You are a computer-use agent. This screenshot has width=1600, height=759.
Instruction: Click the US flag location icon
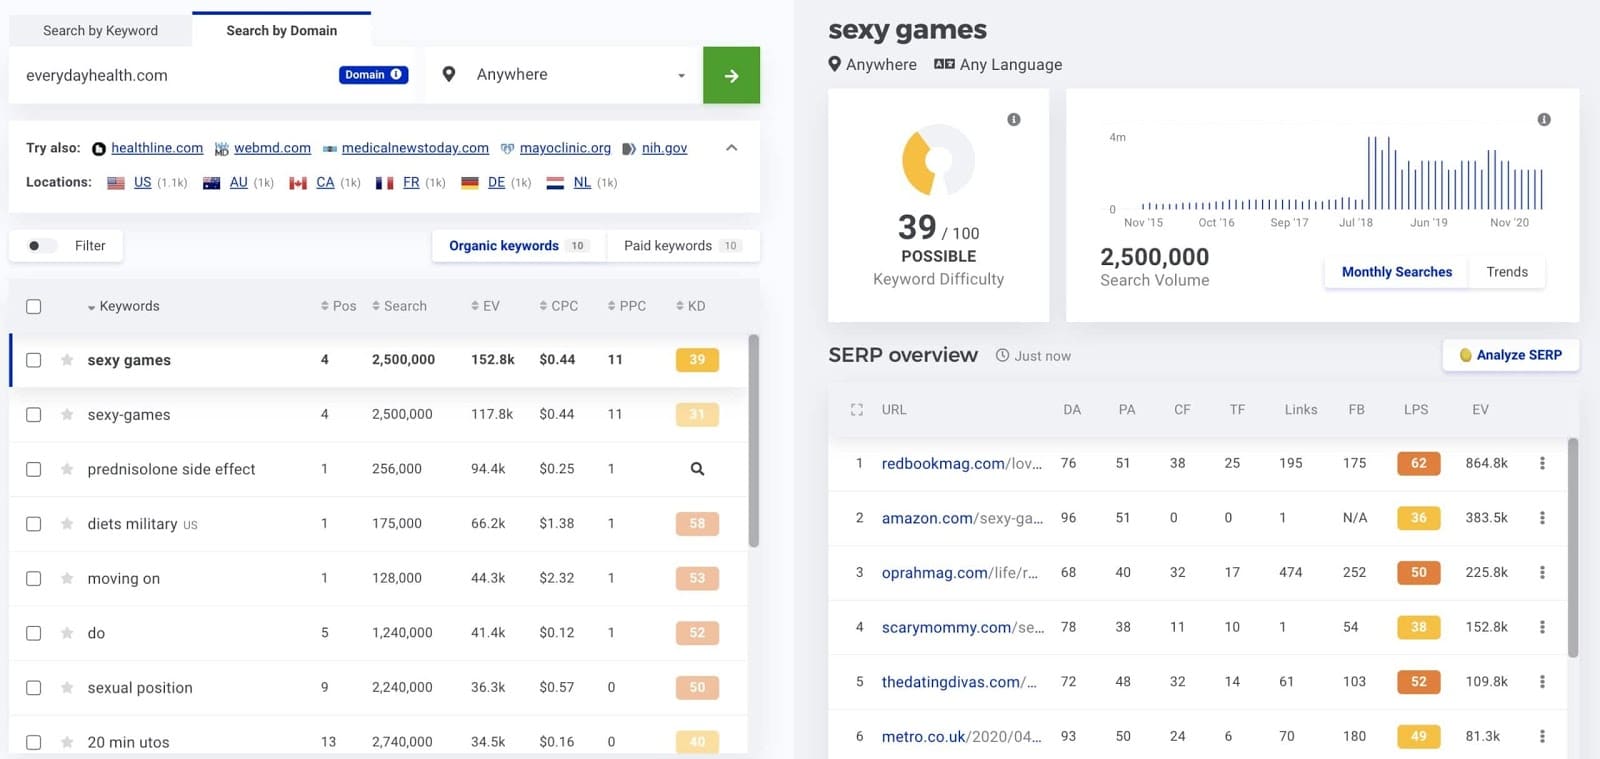116,183
